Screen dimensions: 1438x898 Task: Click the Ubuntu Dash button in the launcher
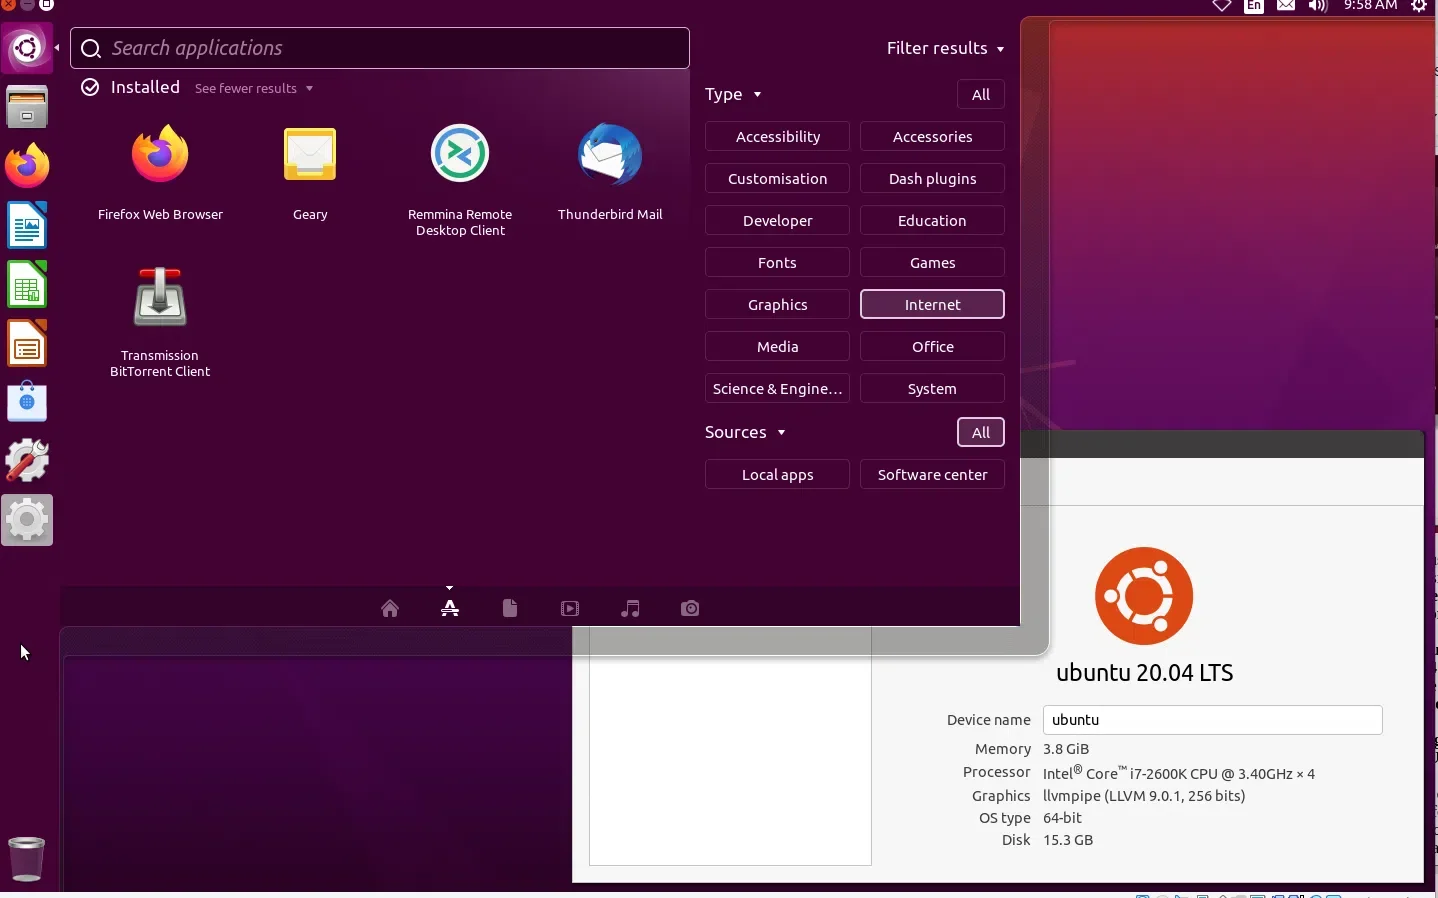click(27, 47)
